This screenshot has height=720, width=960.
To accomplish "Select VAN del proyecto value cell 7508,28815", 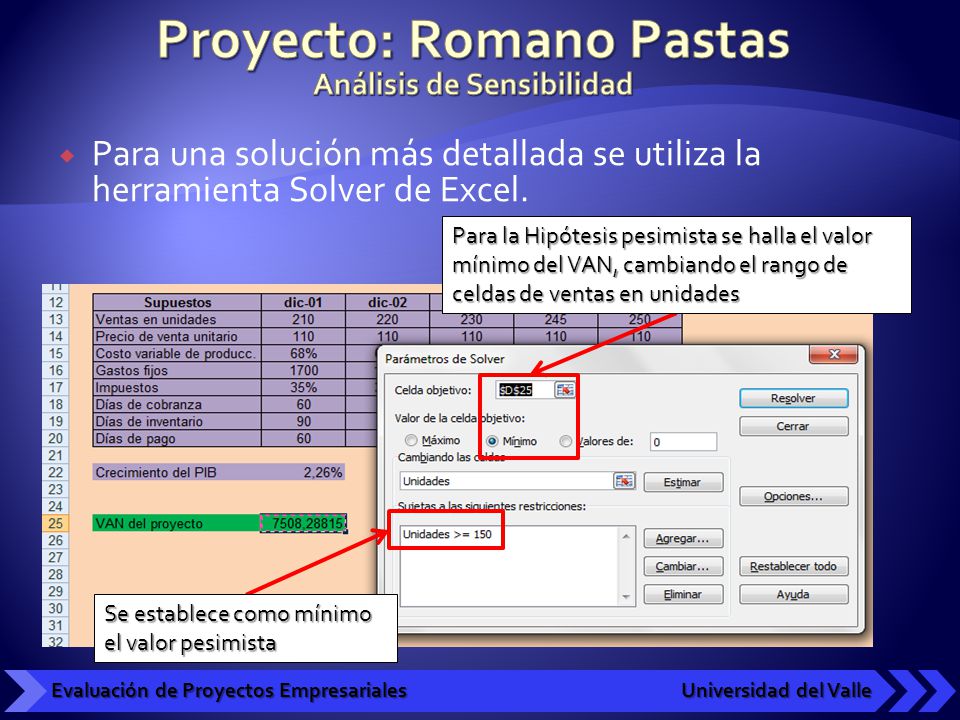I will (304, 523).
